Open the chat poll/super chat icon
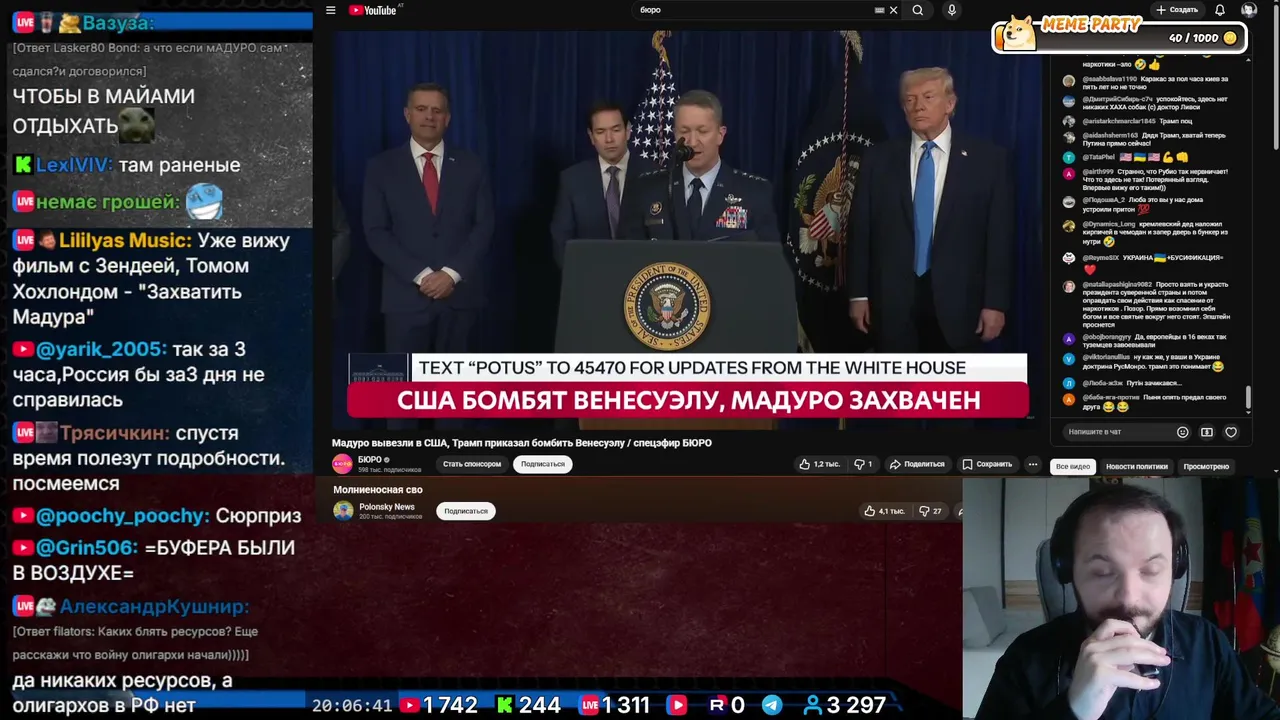The image size is (1280, 720). tap(1207, 432)
